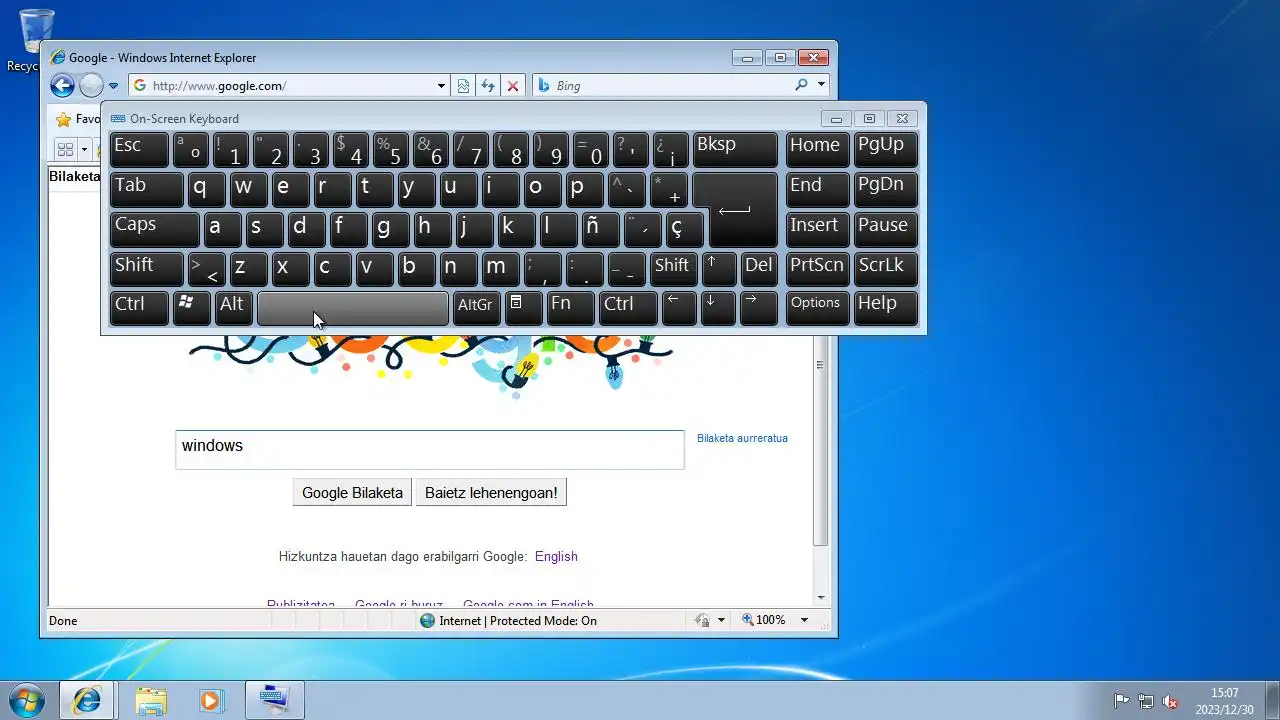Open the recent pages dropdown arrow

113,86
